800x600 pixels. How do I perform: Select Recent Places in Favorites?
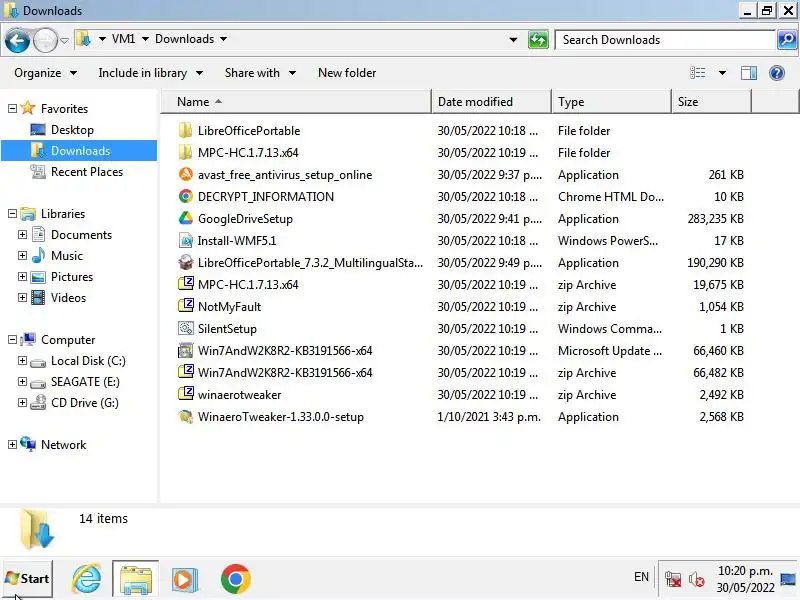pyautogui.click(x=87, y=171)
